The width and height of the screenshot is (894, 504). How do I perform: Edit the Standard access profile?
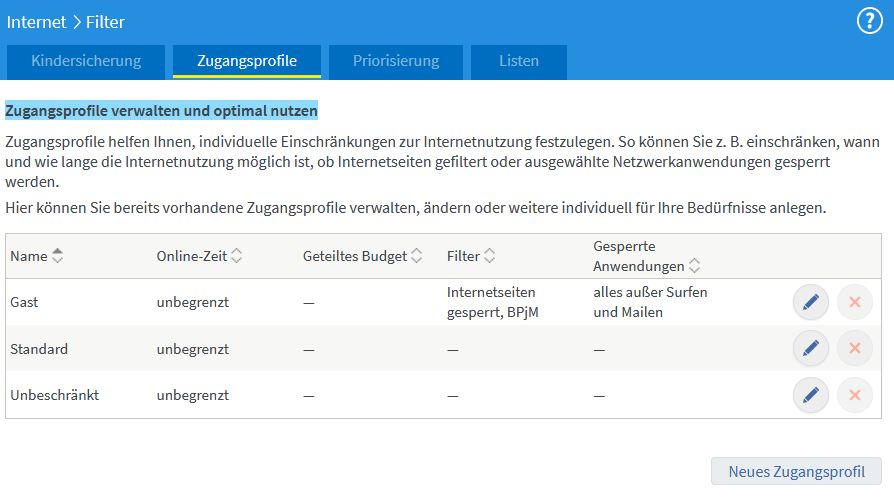pyautogui.click(x=811, y=348)
